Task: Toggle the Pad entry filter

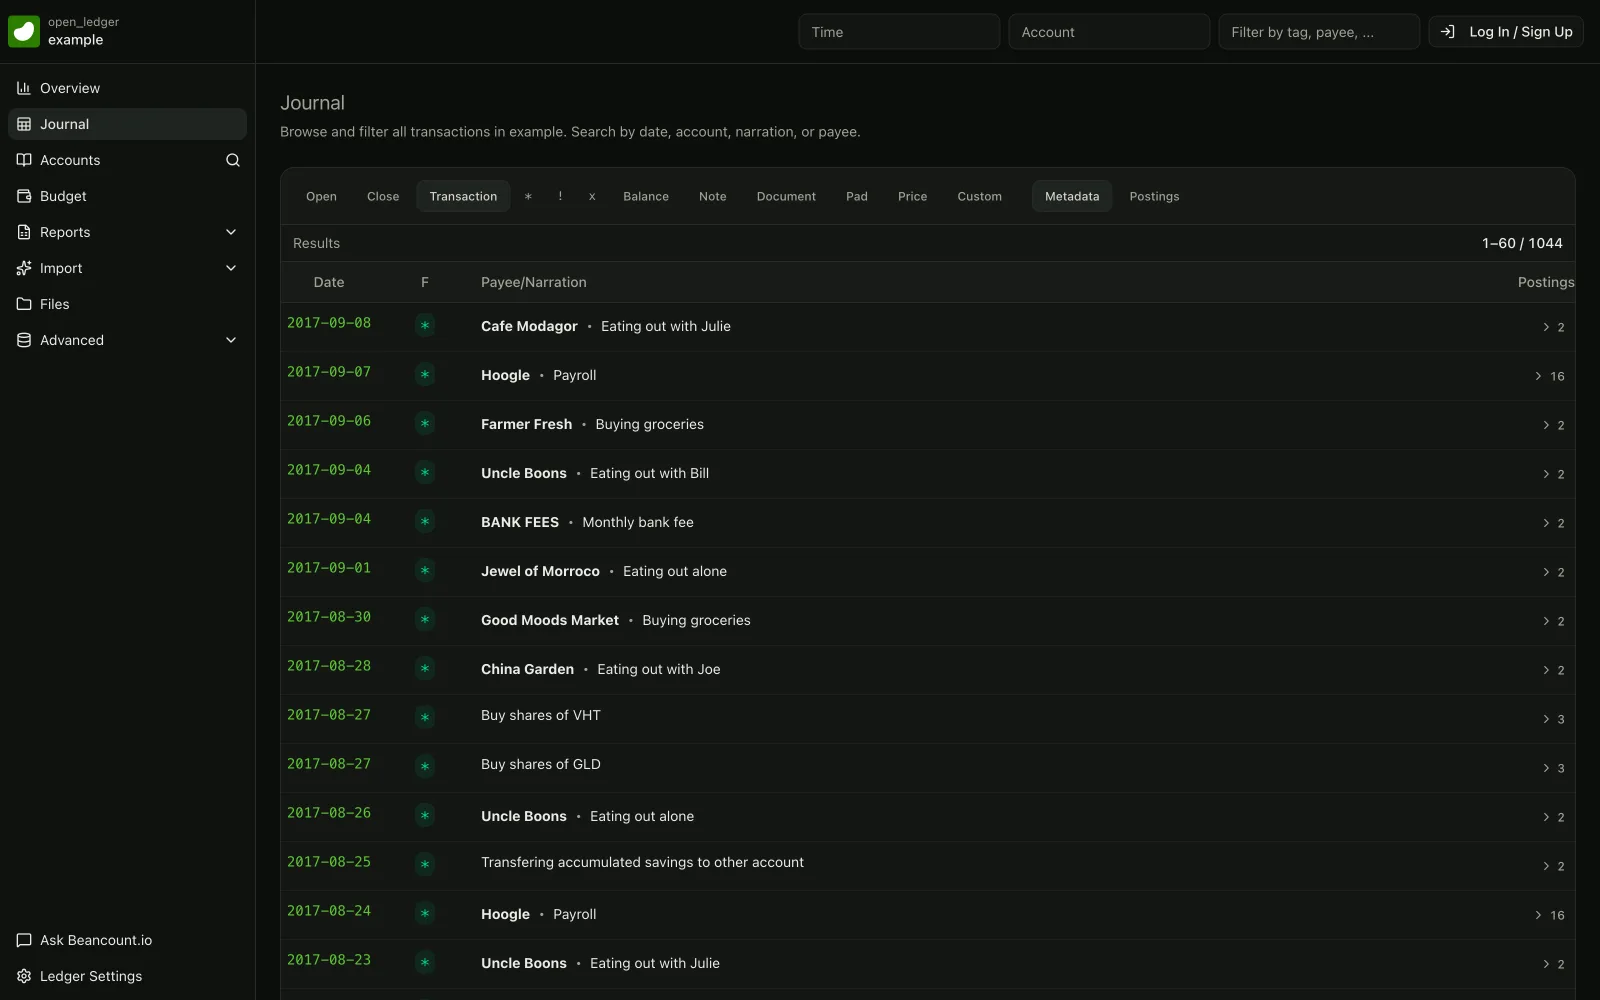Action: click(x=857, y=196)
